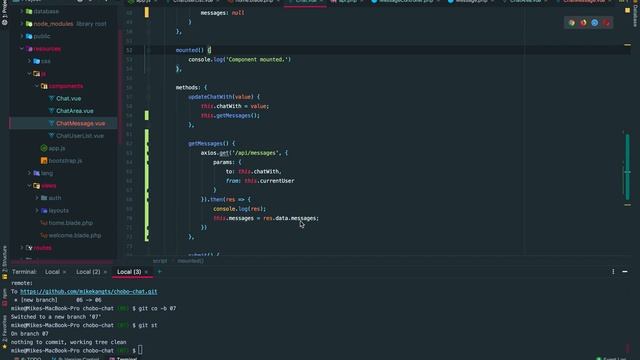Close the Local (3) terminal tab
Viewport: 640px width, 360px height.
click(x=146, y=272)
